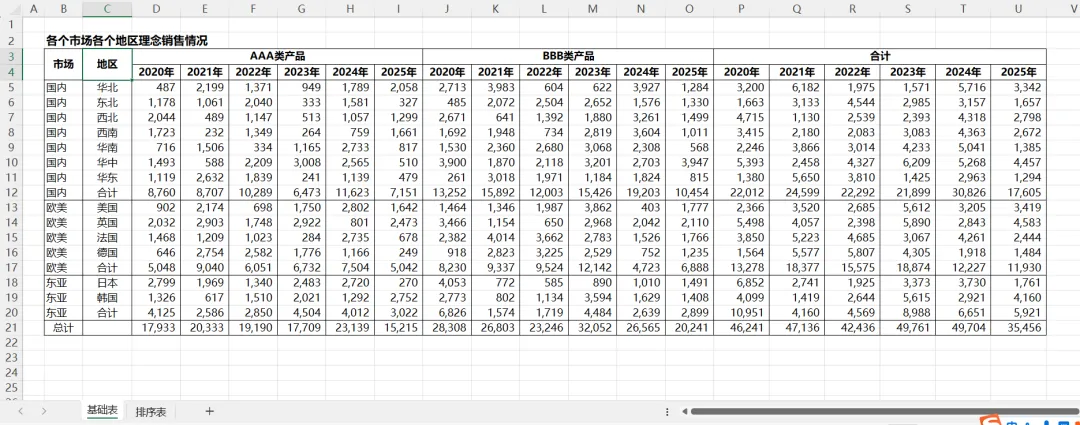
Task: Select column B header
Action: 63,9
